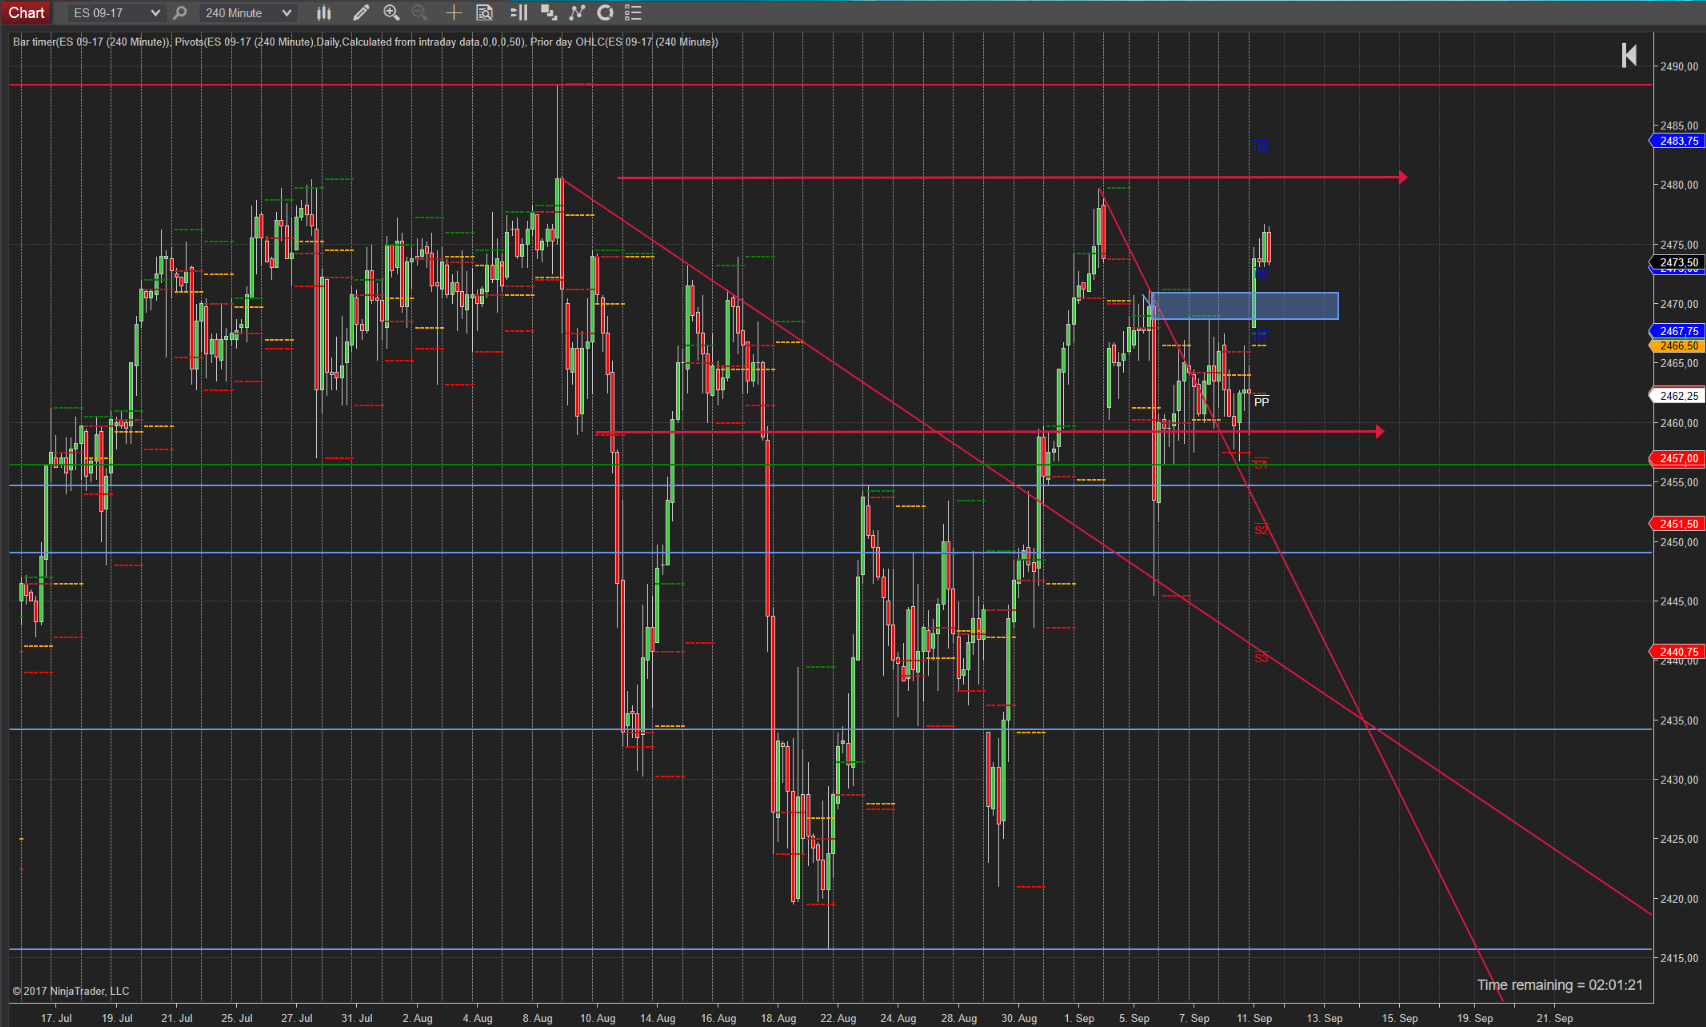Toggle the Chart Trader icon

click(519, 13)
